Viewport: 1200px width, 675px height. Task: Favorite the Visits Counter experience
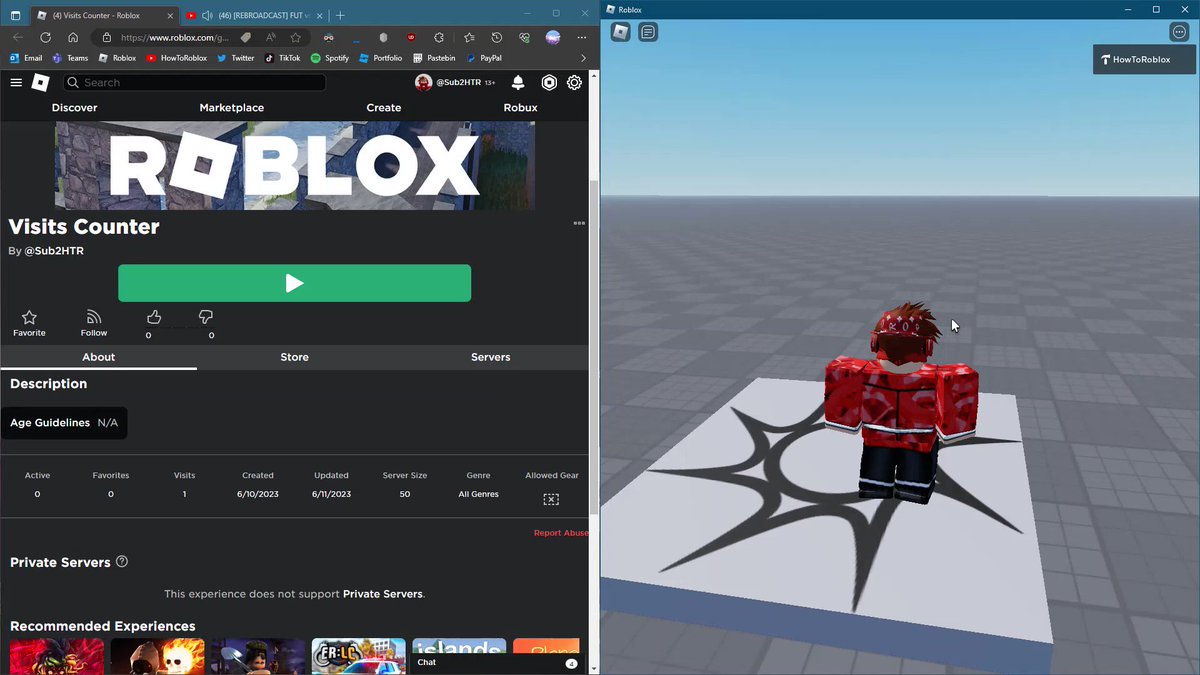29,318
